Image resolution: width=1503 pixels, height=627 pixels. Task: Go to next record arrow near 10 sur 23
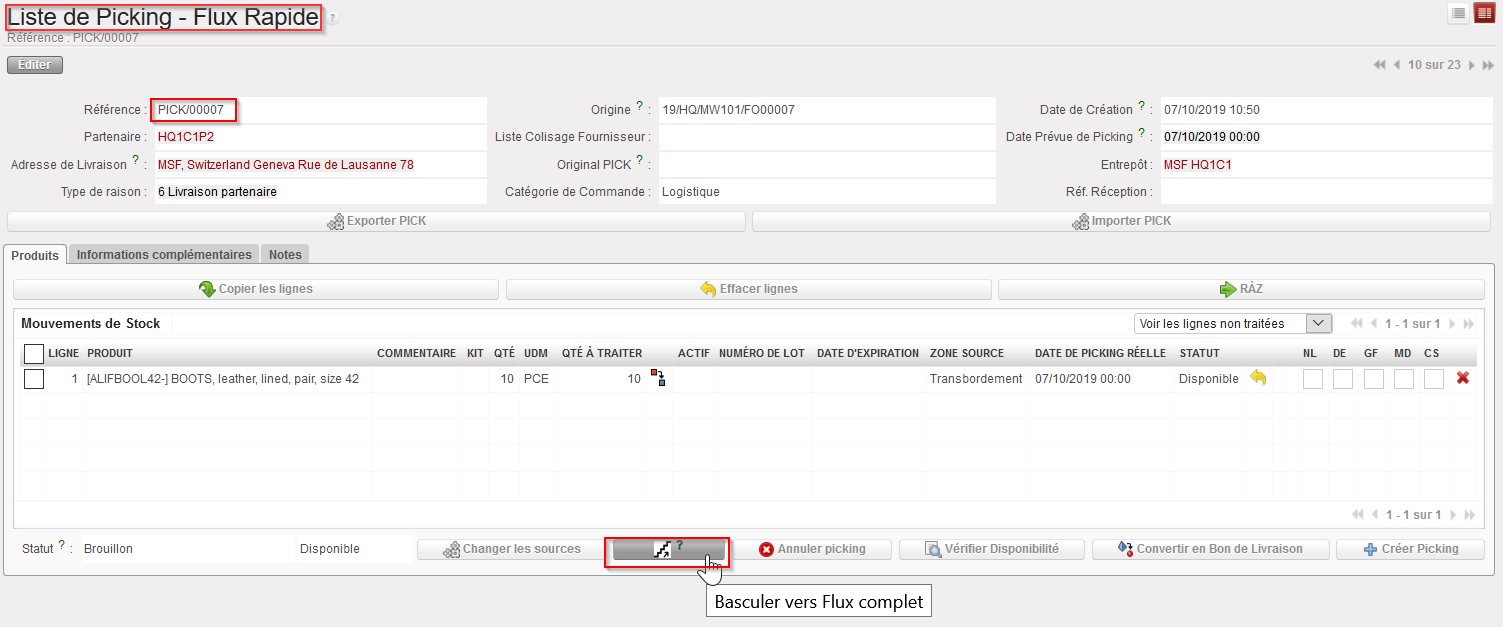pyautogui.click(x=1471, y=65)
